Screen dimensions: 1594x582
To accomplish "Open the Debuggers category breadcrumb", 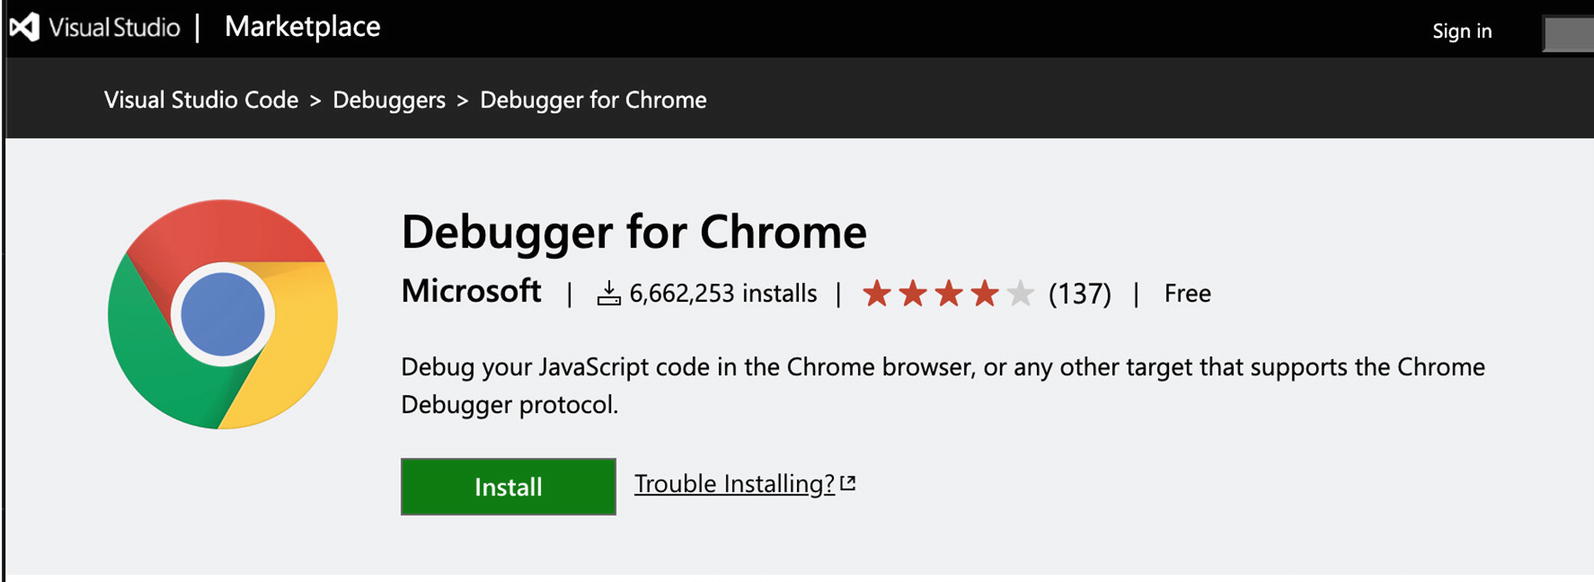I will tap(389, 100).
